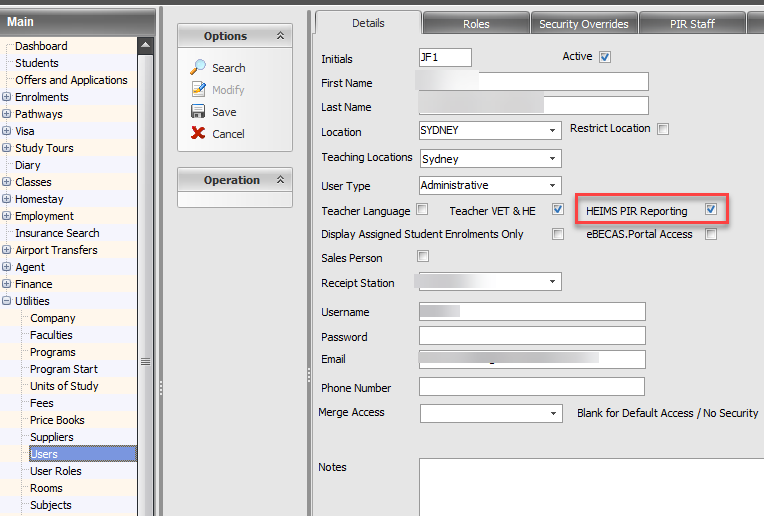This screenshot has width=764, height=516.
Task: Expand the Enrolments tree node
Action: pos(7,97)
